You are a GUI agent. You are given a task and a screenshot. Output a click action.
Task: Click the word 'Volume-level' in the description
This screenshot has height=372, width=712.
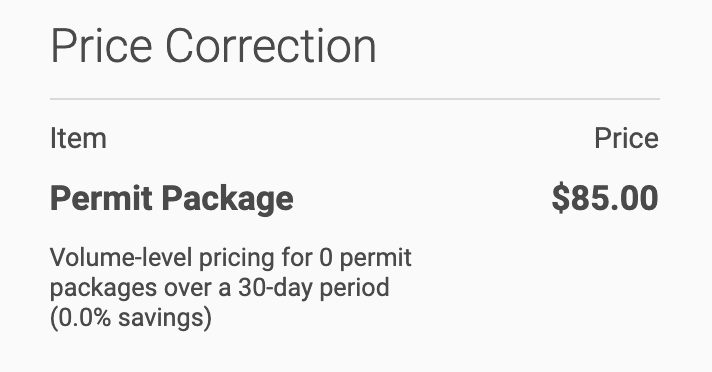pos(121,258)
